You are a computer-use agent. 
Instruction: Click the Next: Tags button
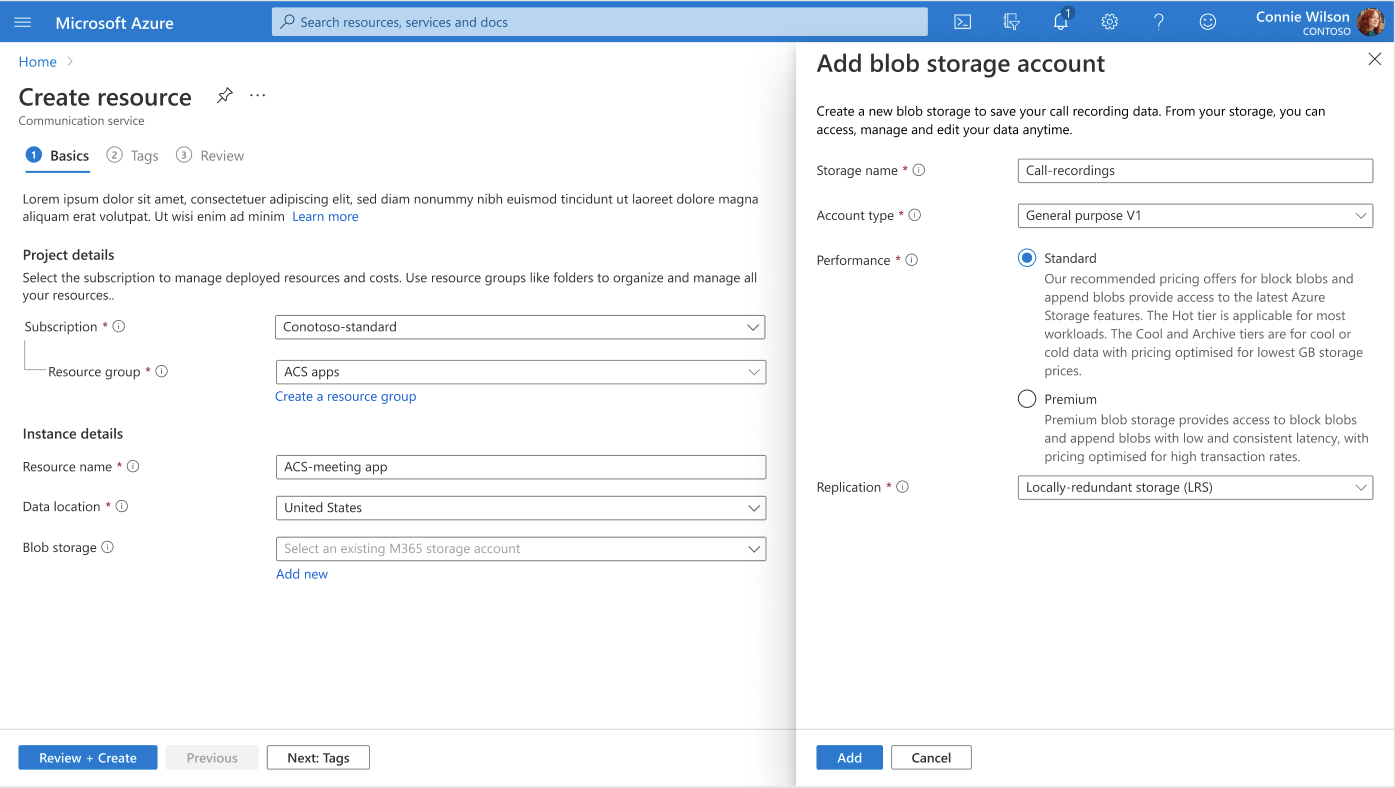(318, 758)
